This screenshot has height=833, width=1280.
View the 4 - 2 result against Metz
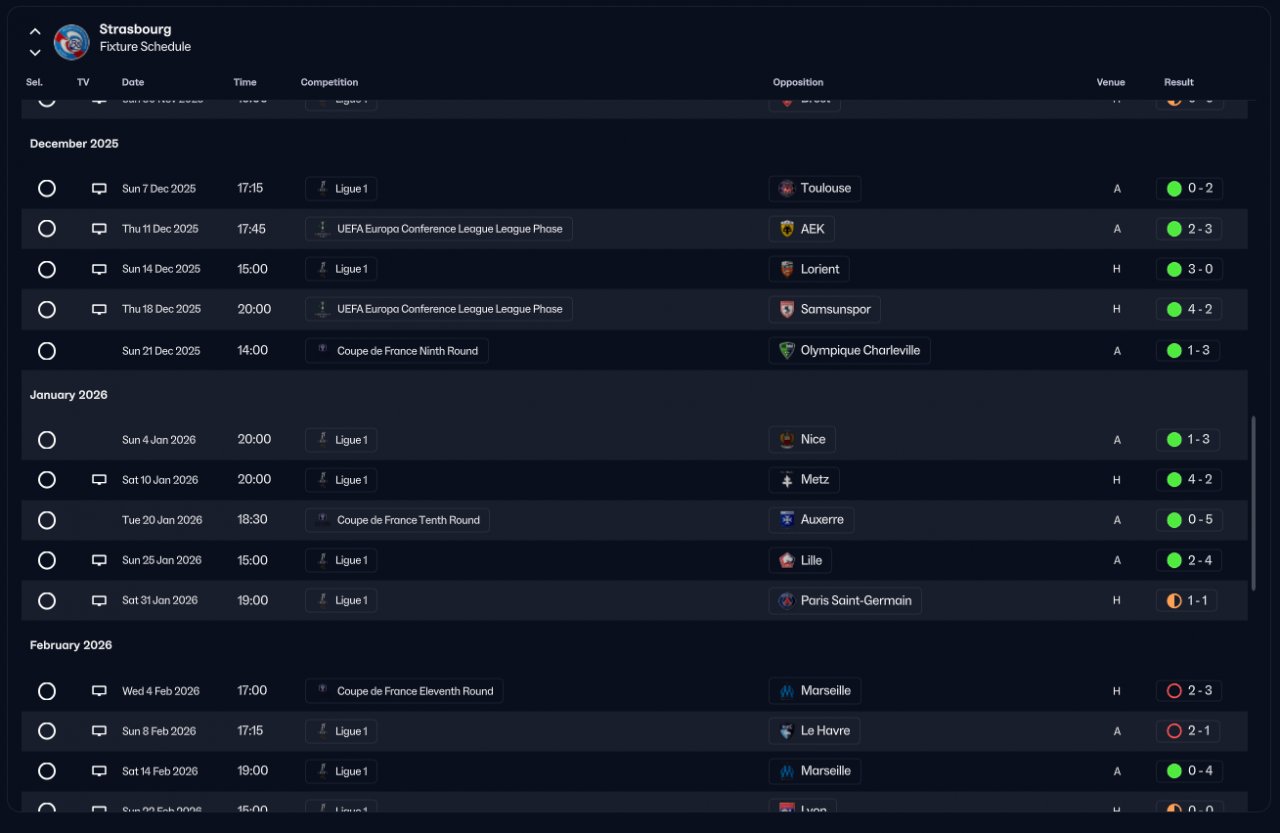[x=1188, y=480]
